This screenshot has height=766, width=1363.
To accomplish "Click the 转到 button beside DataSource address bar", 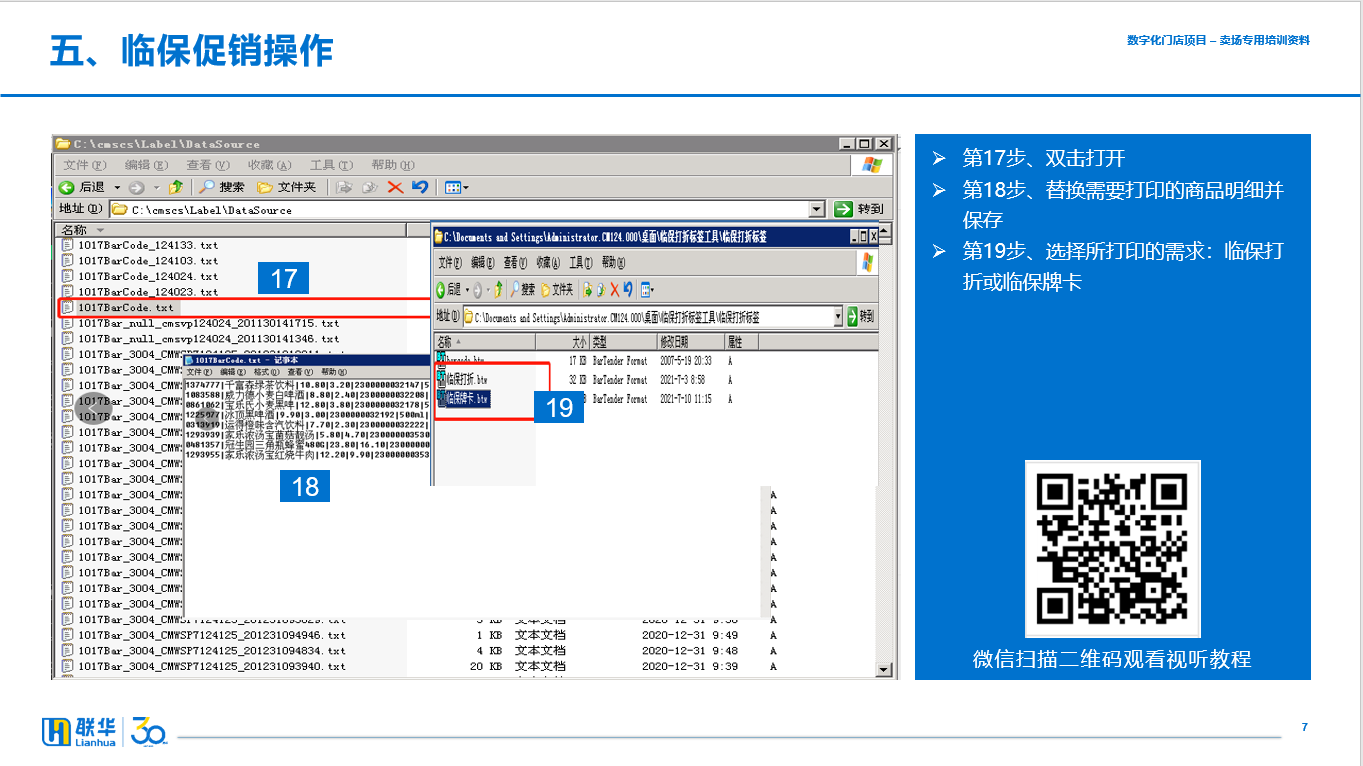I will tap(859, 209).
